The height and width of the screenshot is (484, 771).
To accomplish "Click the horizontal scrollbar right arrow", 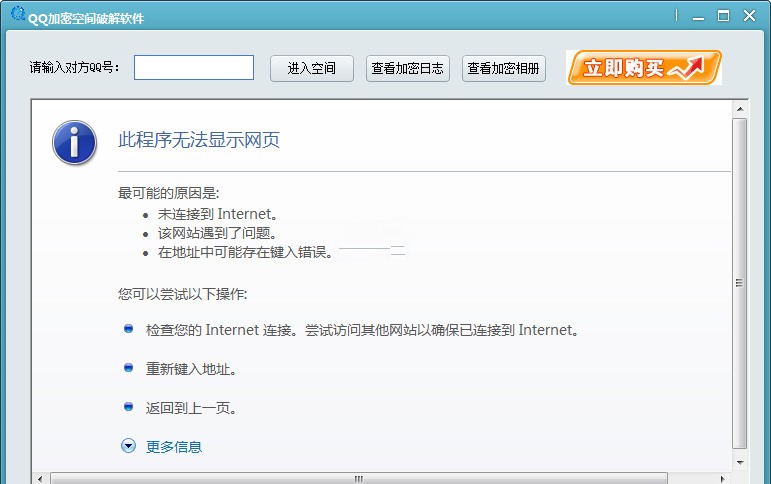I will 723,478.
